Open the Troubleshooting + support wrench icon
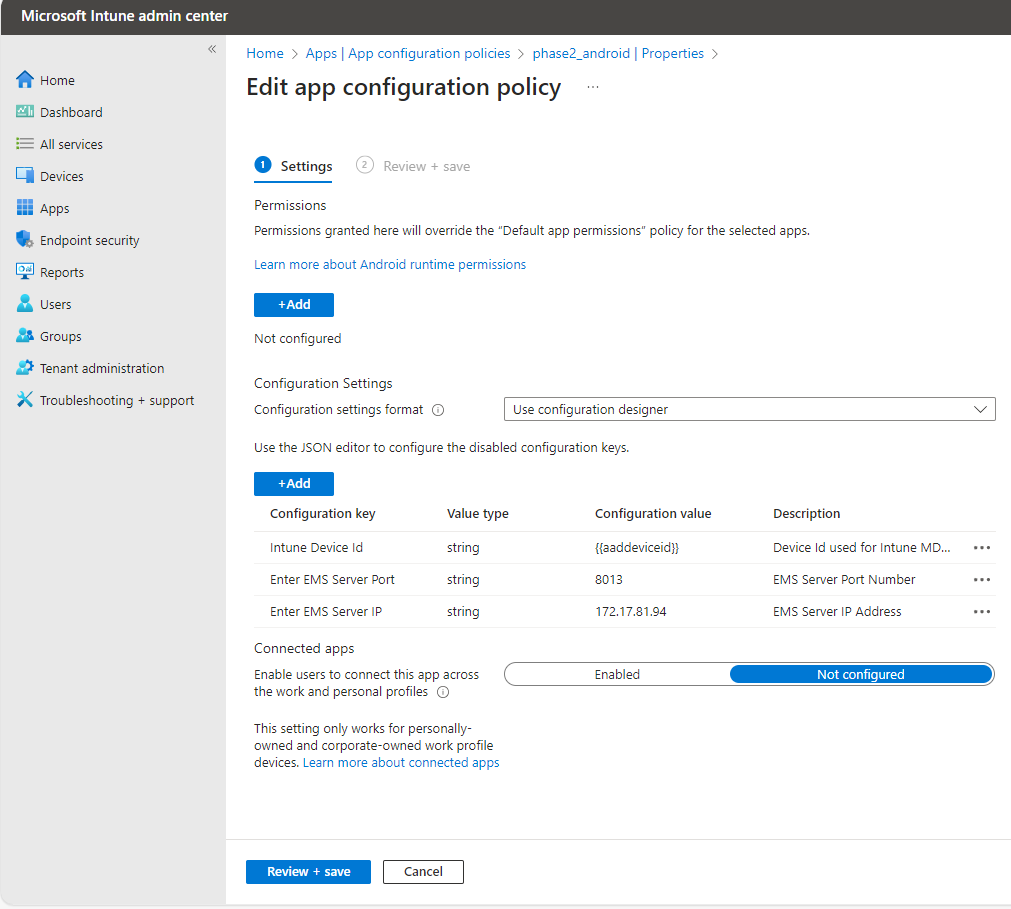The height and width of the screenshot is (909, 1011). [25, 400]
